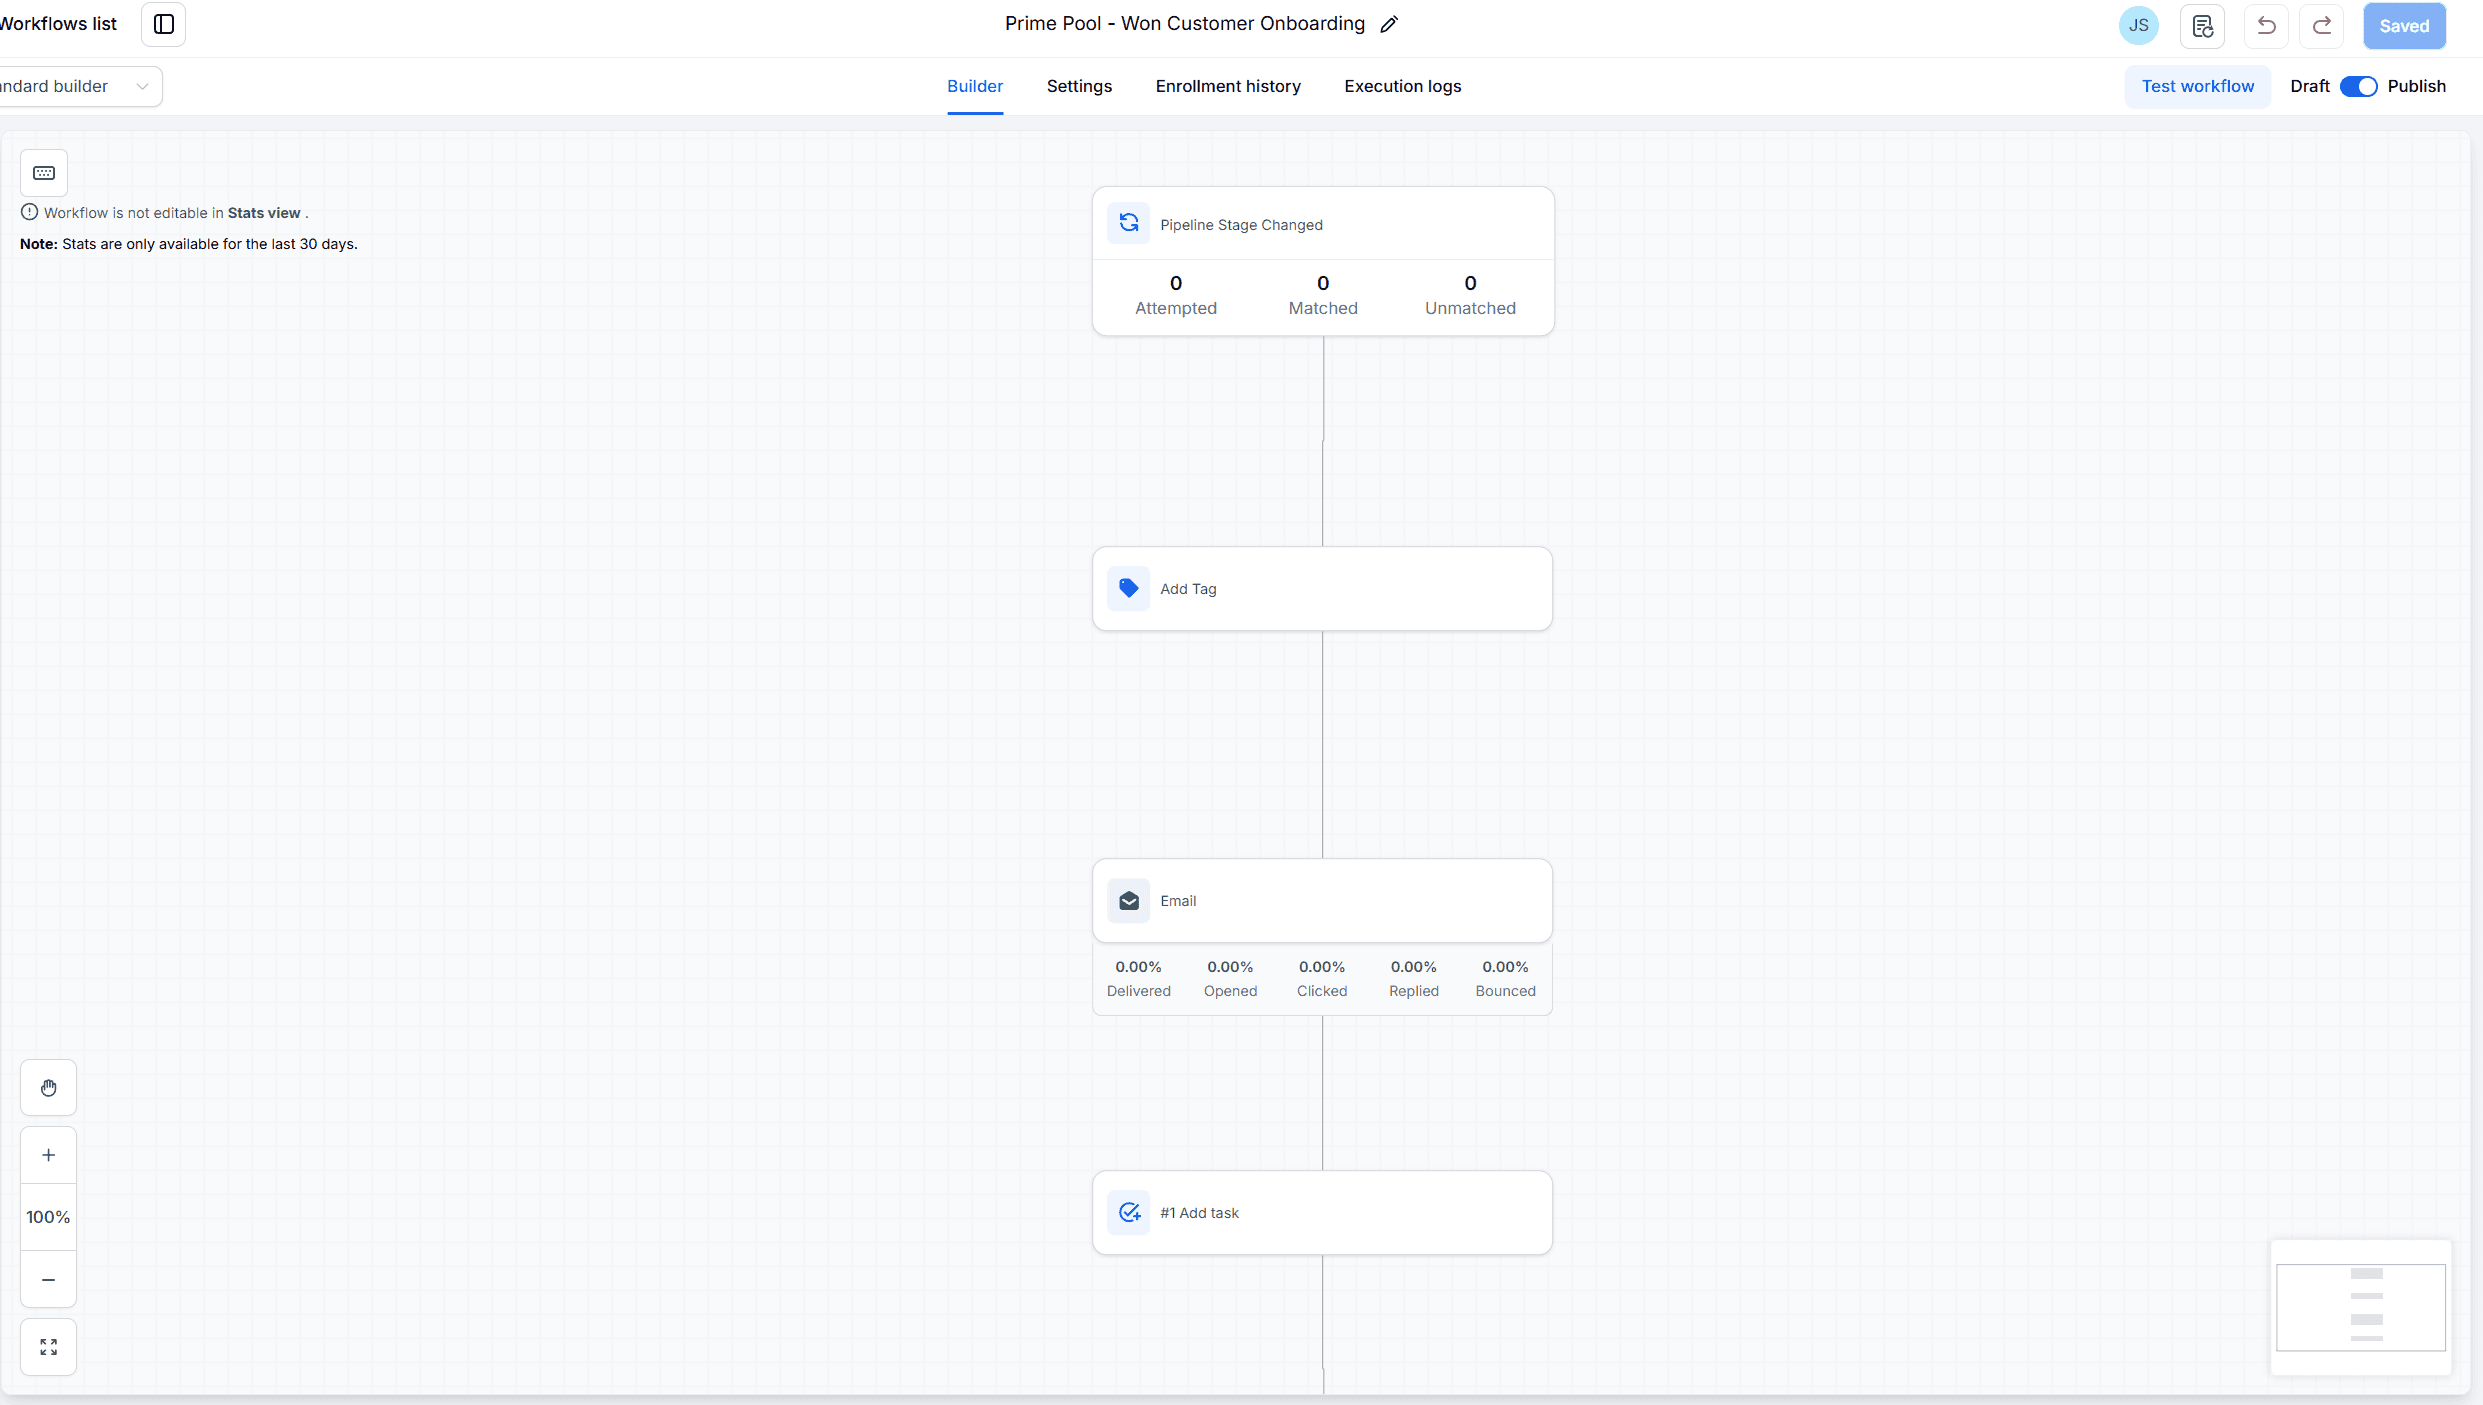Click the minimap thumbnail
2483x1405 pixels.
click(x=2360, y=1307)
